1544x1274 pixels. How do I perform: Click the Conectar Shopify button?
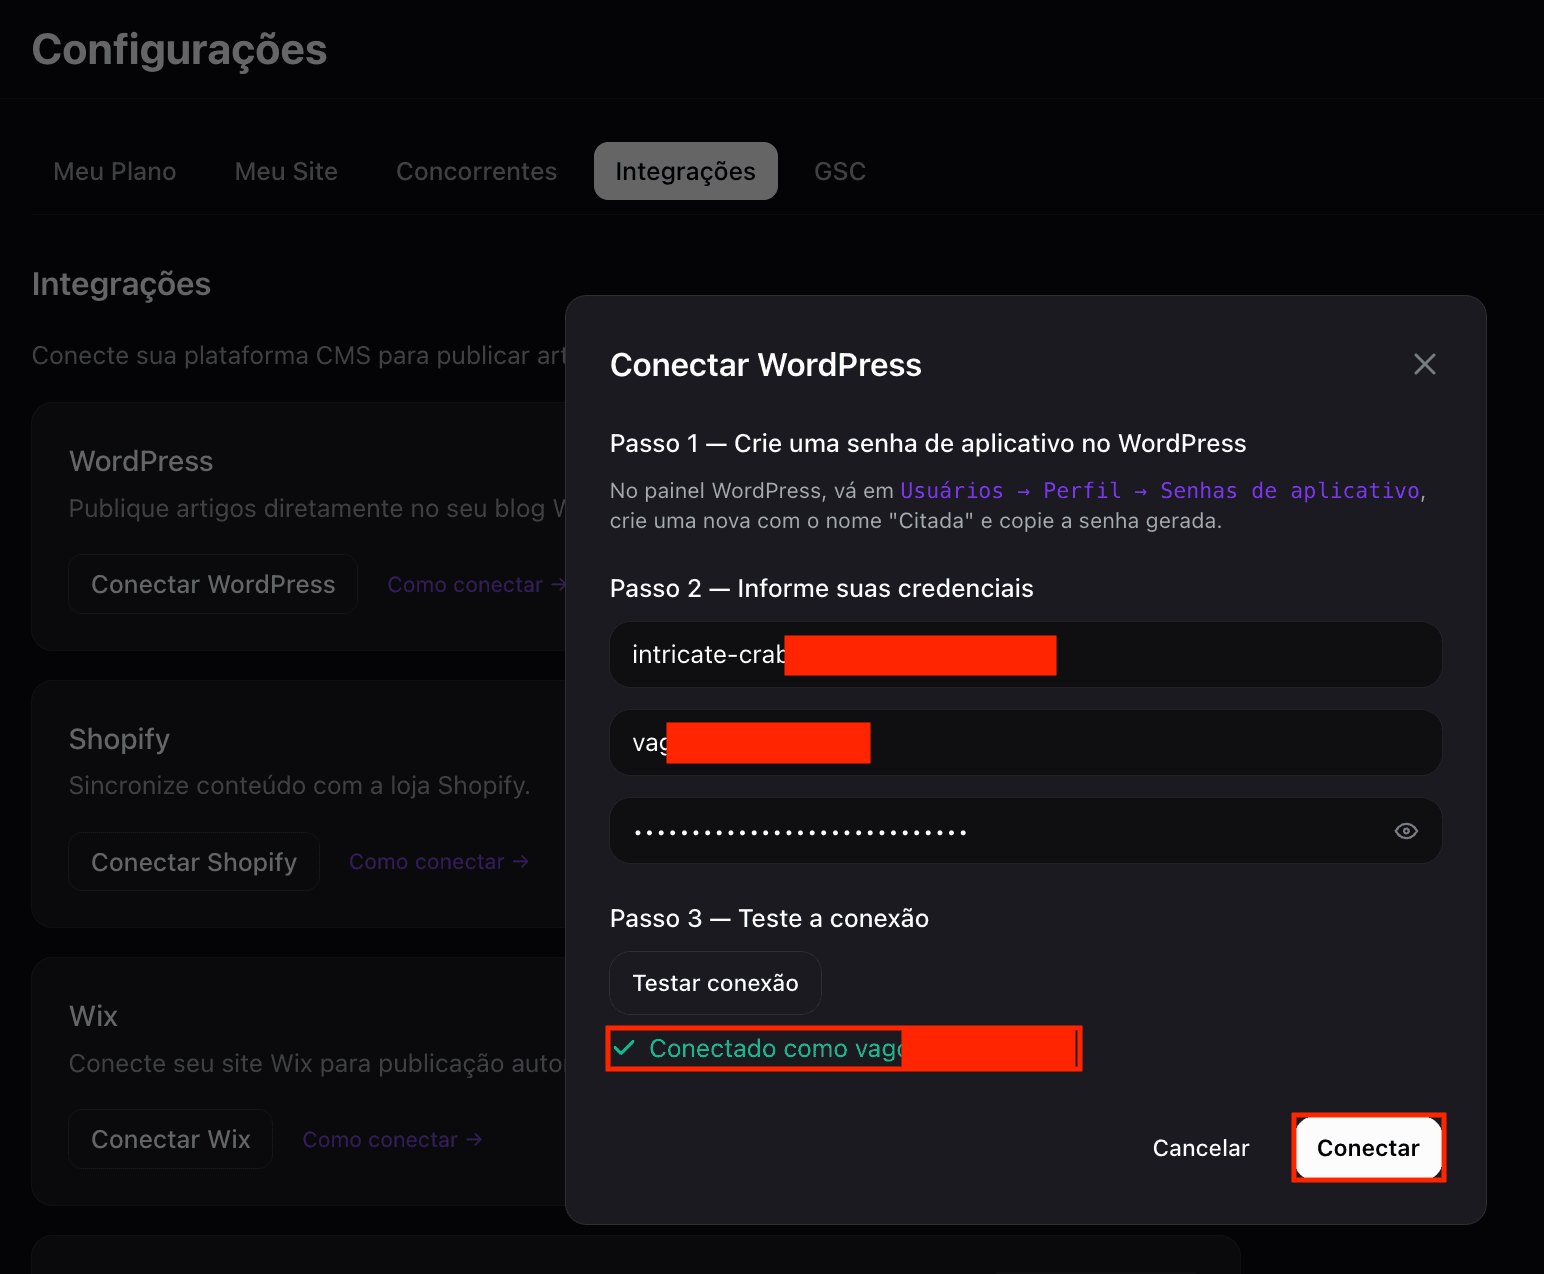[194, 862]
